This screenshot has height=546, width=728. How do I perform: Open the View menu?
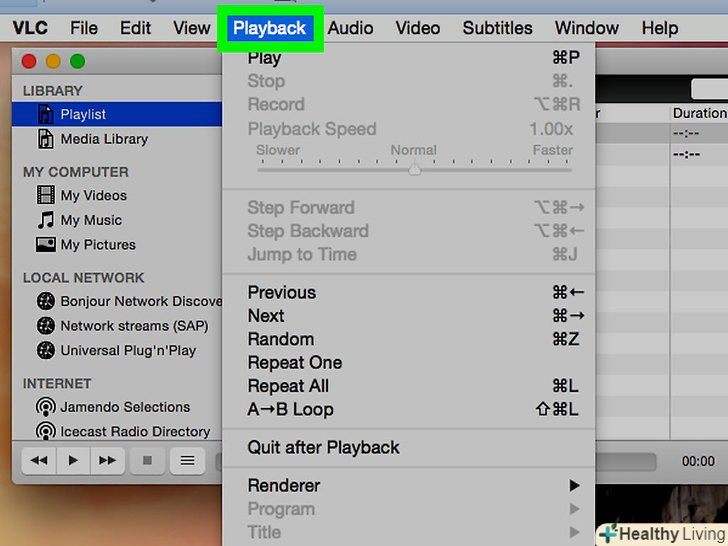(192, 28)
